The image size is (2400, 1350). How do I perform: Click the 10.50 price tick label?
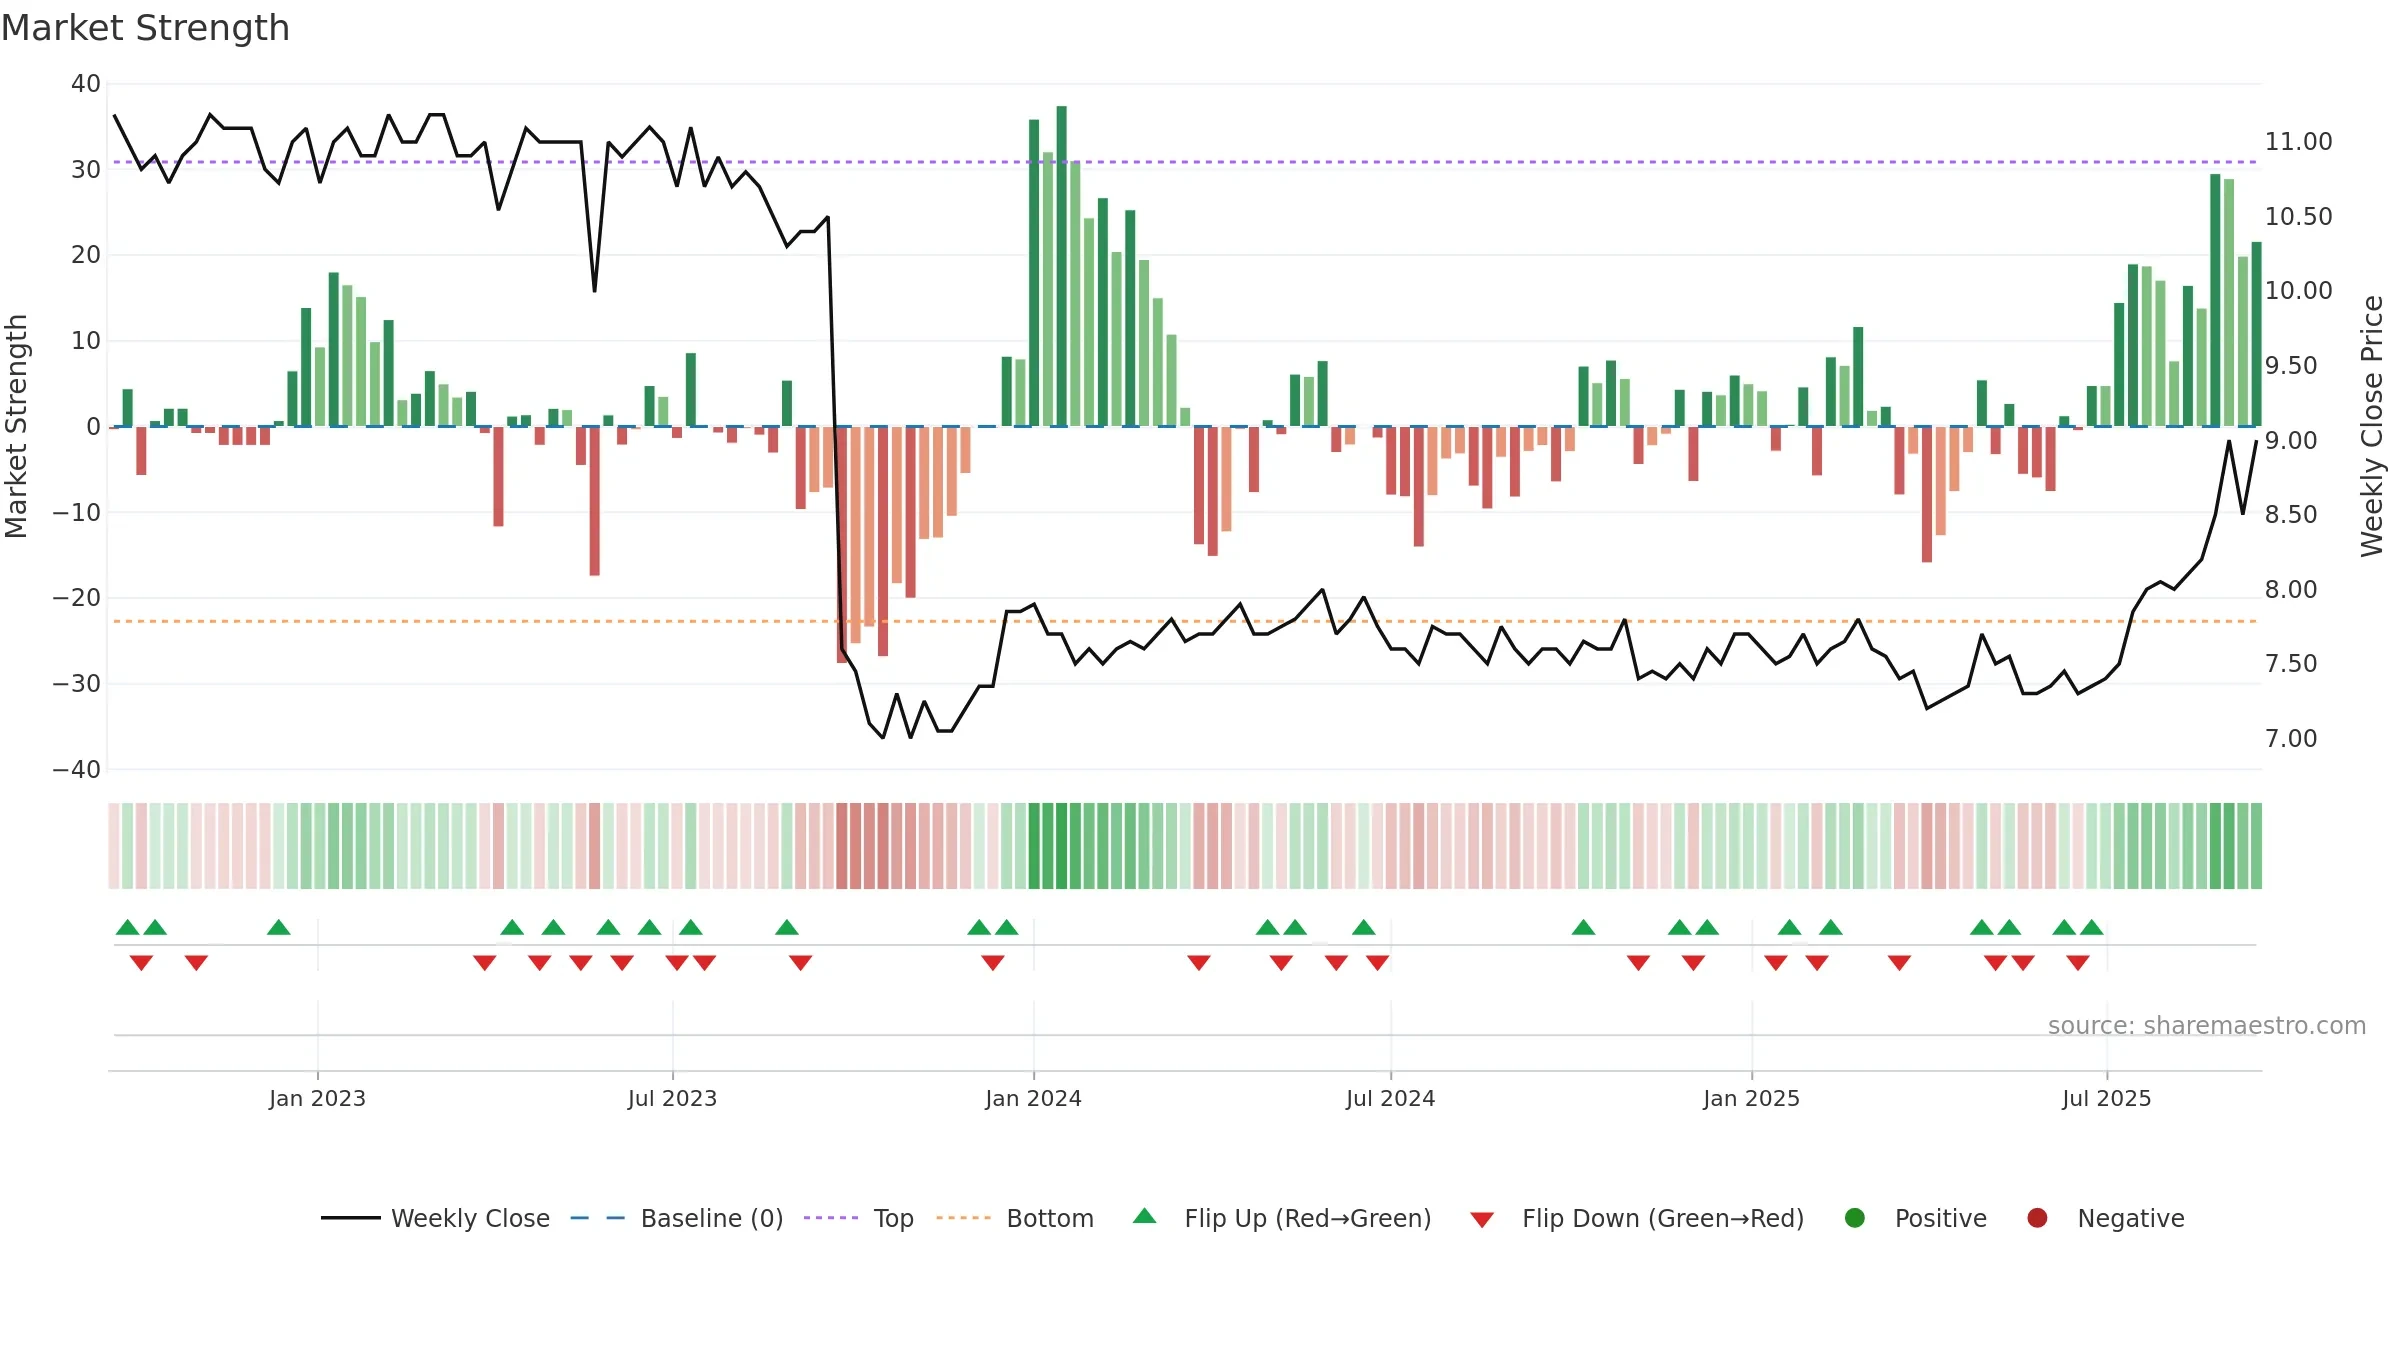coord(2298,217)
